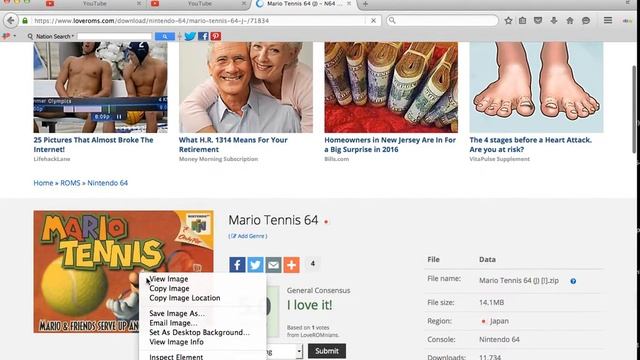This screenshot has height=360, width=640.
Task: Click the swimmers ad thumbnail
Action: 100,87
